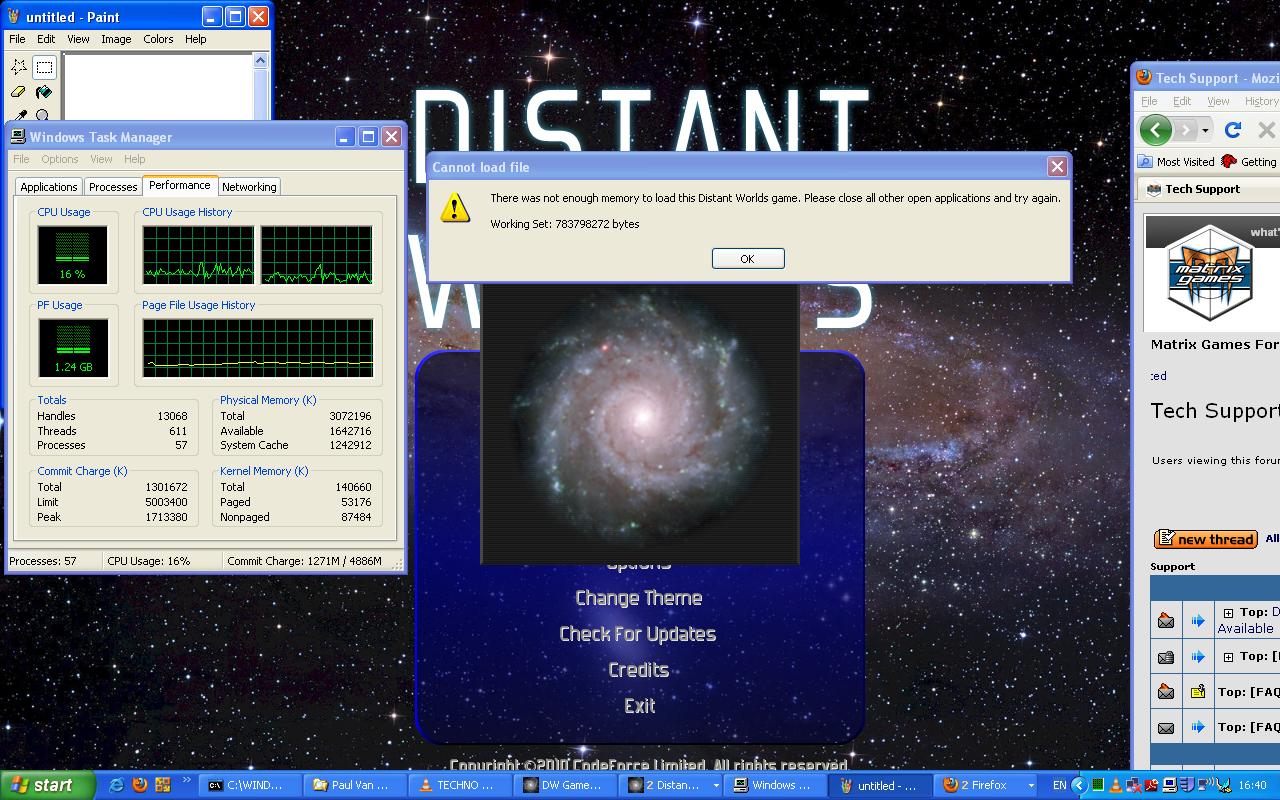This screenshot has height=800, width=1280.
Task: Click the Matrix Games logo
Action: point(1209,273)
